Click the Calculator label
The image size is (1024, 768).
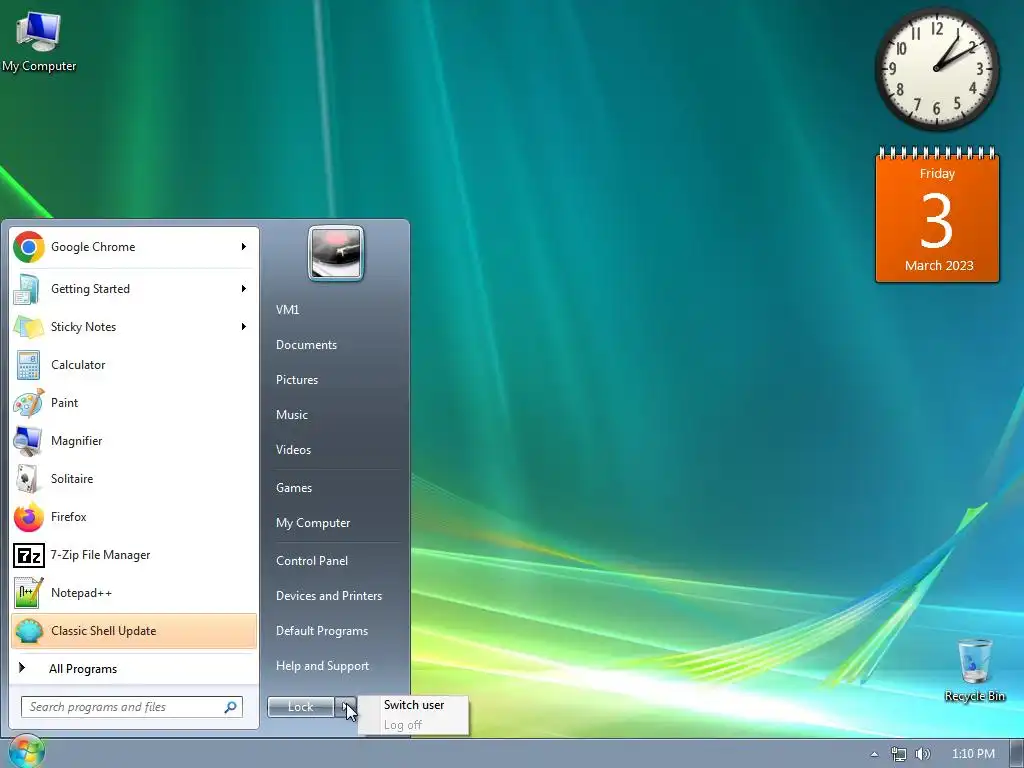78,365
